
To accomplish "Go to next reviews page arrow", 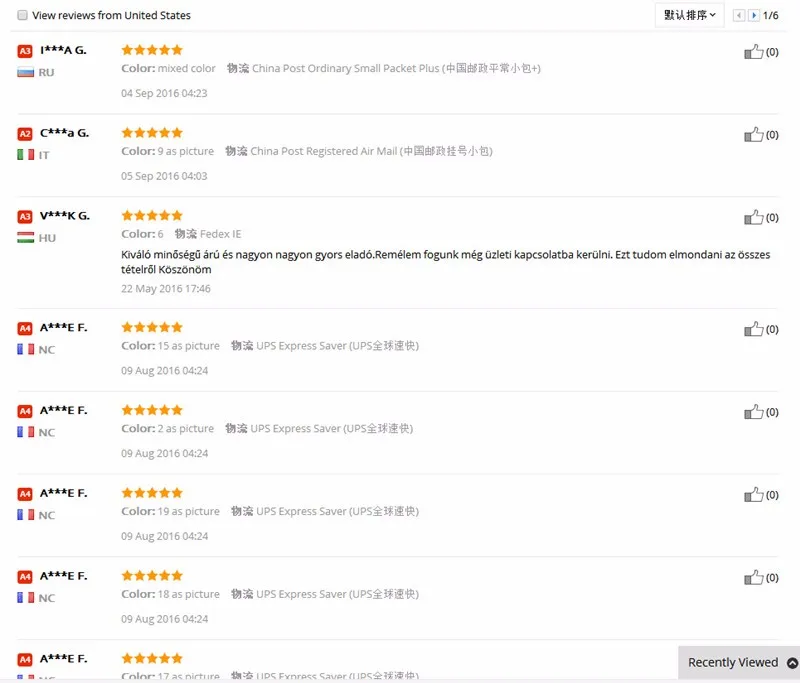I will [754, 15].
